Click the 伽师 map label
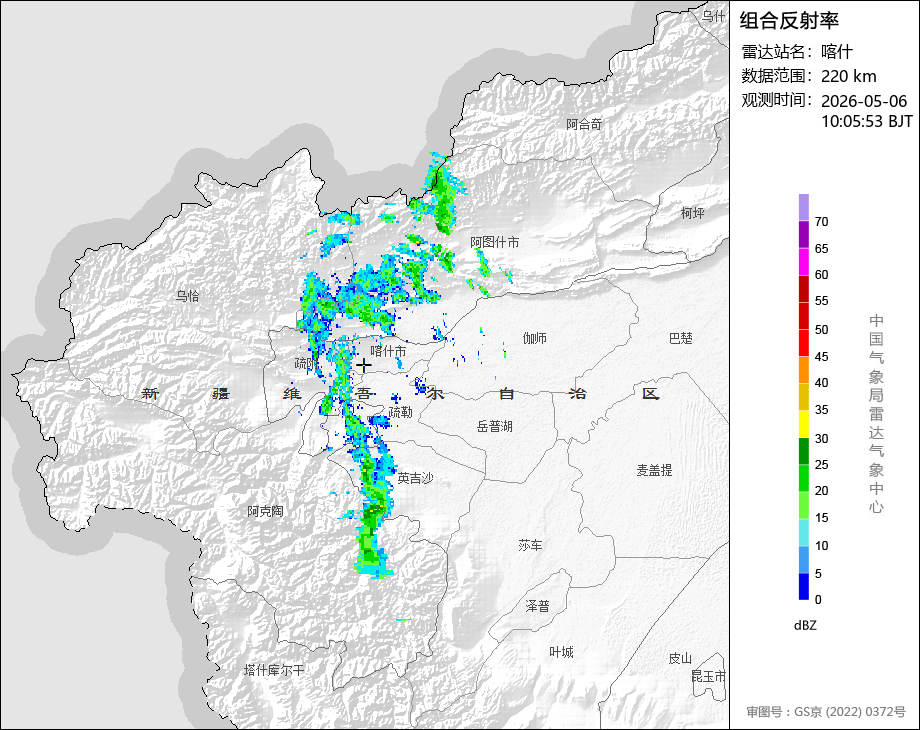This screenshot has height=730, width=920. coord(535,338)
